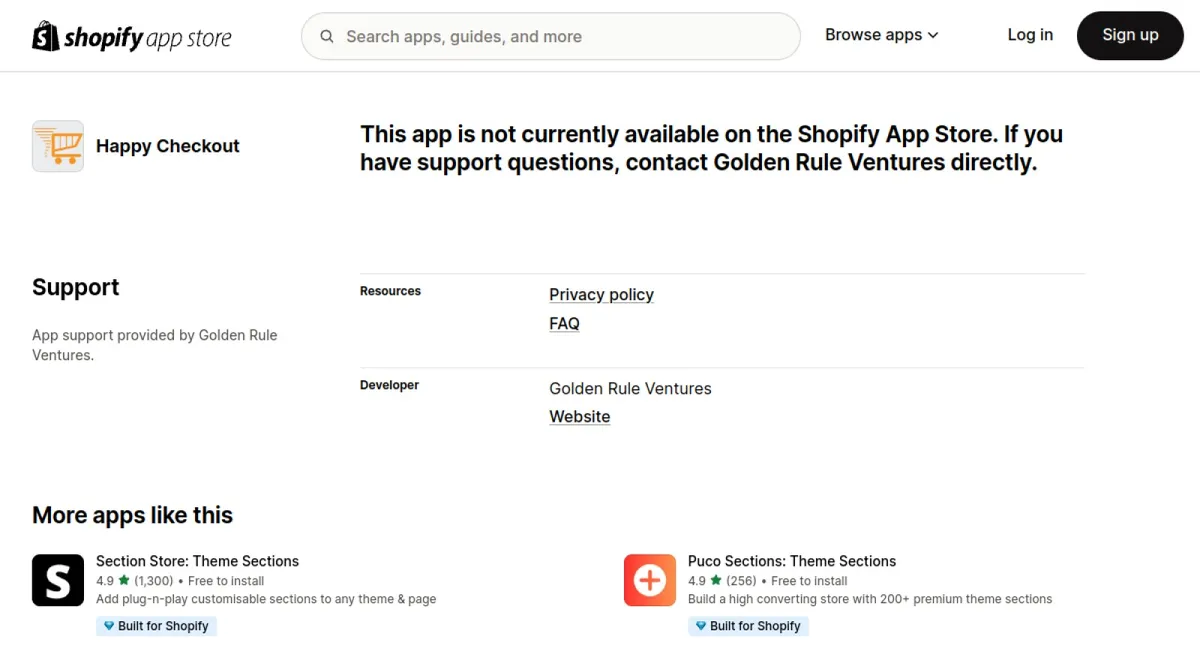Screen dimensions: 1200x650
Task: Click Built for Shopify badge under Section Store
Action: (156, 626)
